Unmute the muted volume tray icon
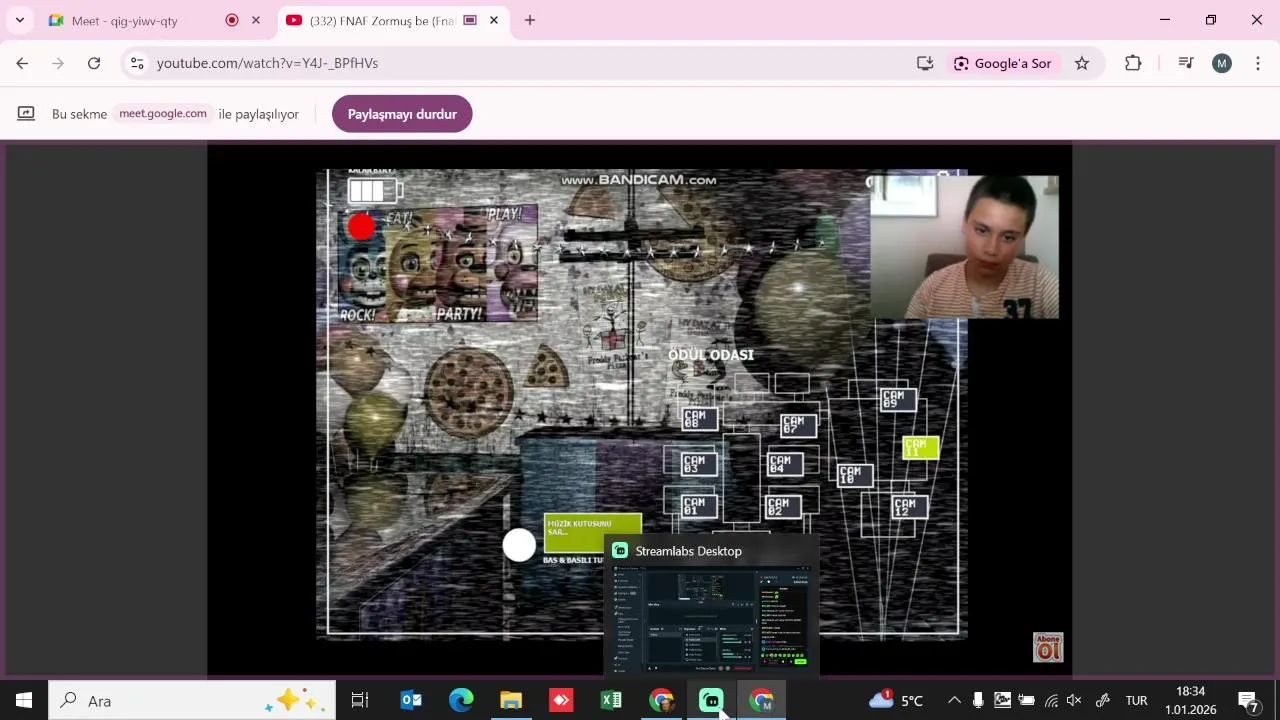 (x=1075, y=700)
